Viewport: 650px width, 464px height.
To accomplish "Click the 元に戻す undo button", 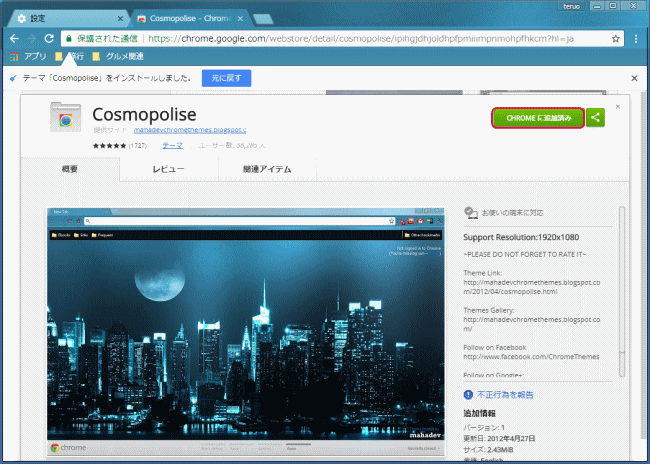I will coord(226,78).
